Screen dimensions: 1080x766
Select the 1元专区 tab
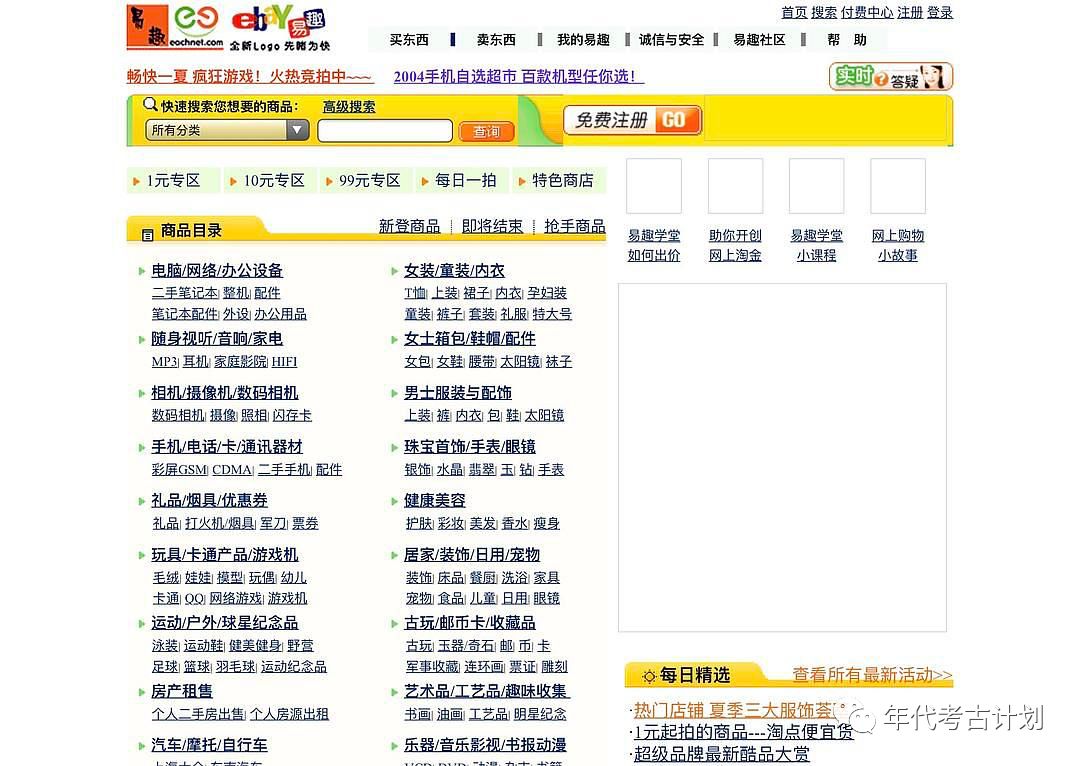coord(173,180)
